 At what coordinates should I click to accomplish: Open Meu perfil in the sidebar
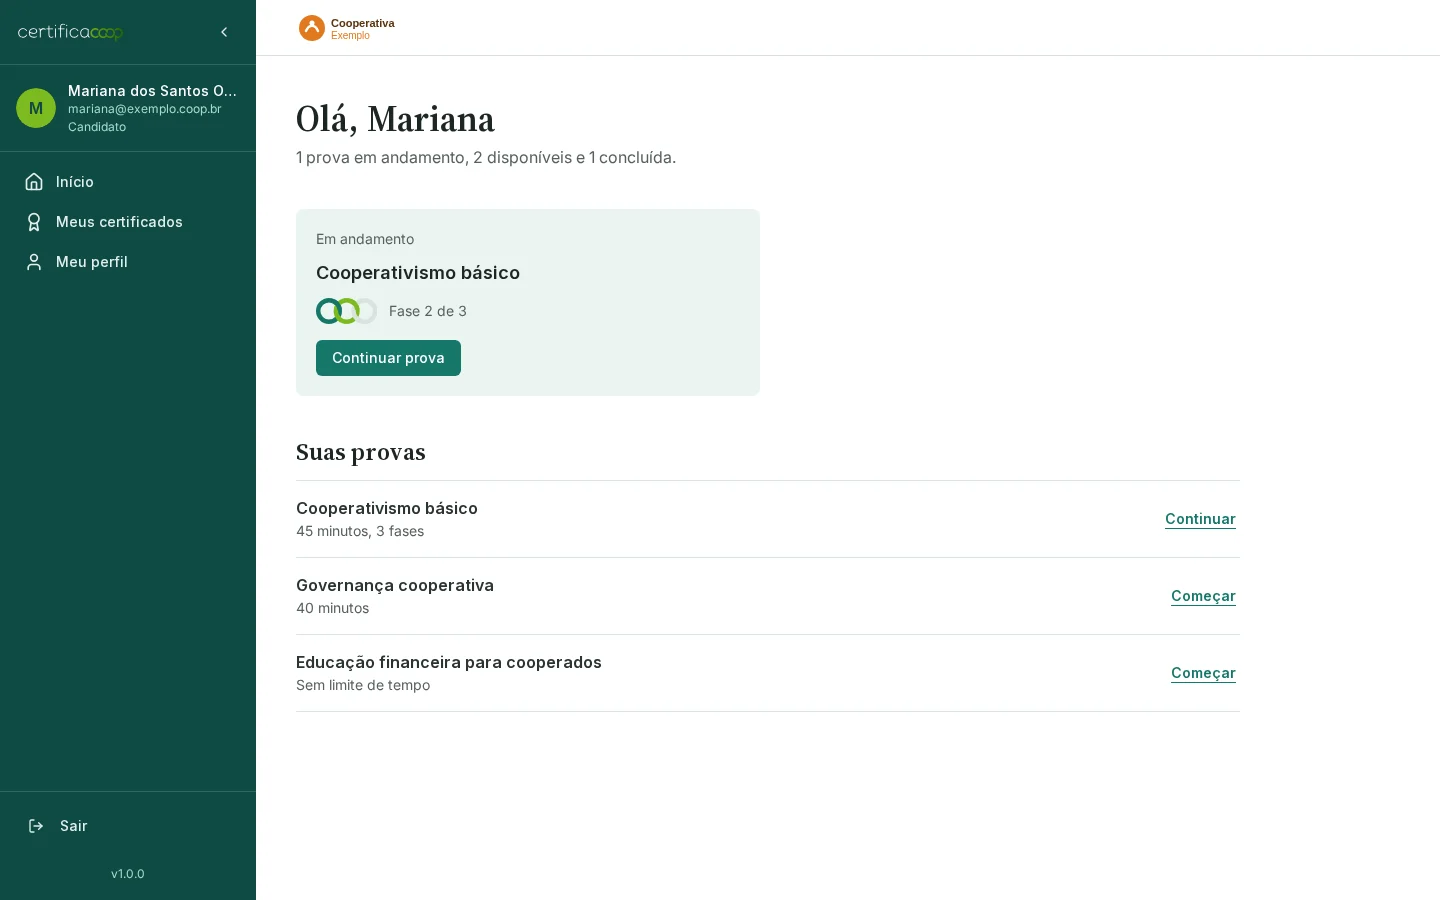click(128, 262)
